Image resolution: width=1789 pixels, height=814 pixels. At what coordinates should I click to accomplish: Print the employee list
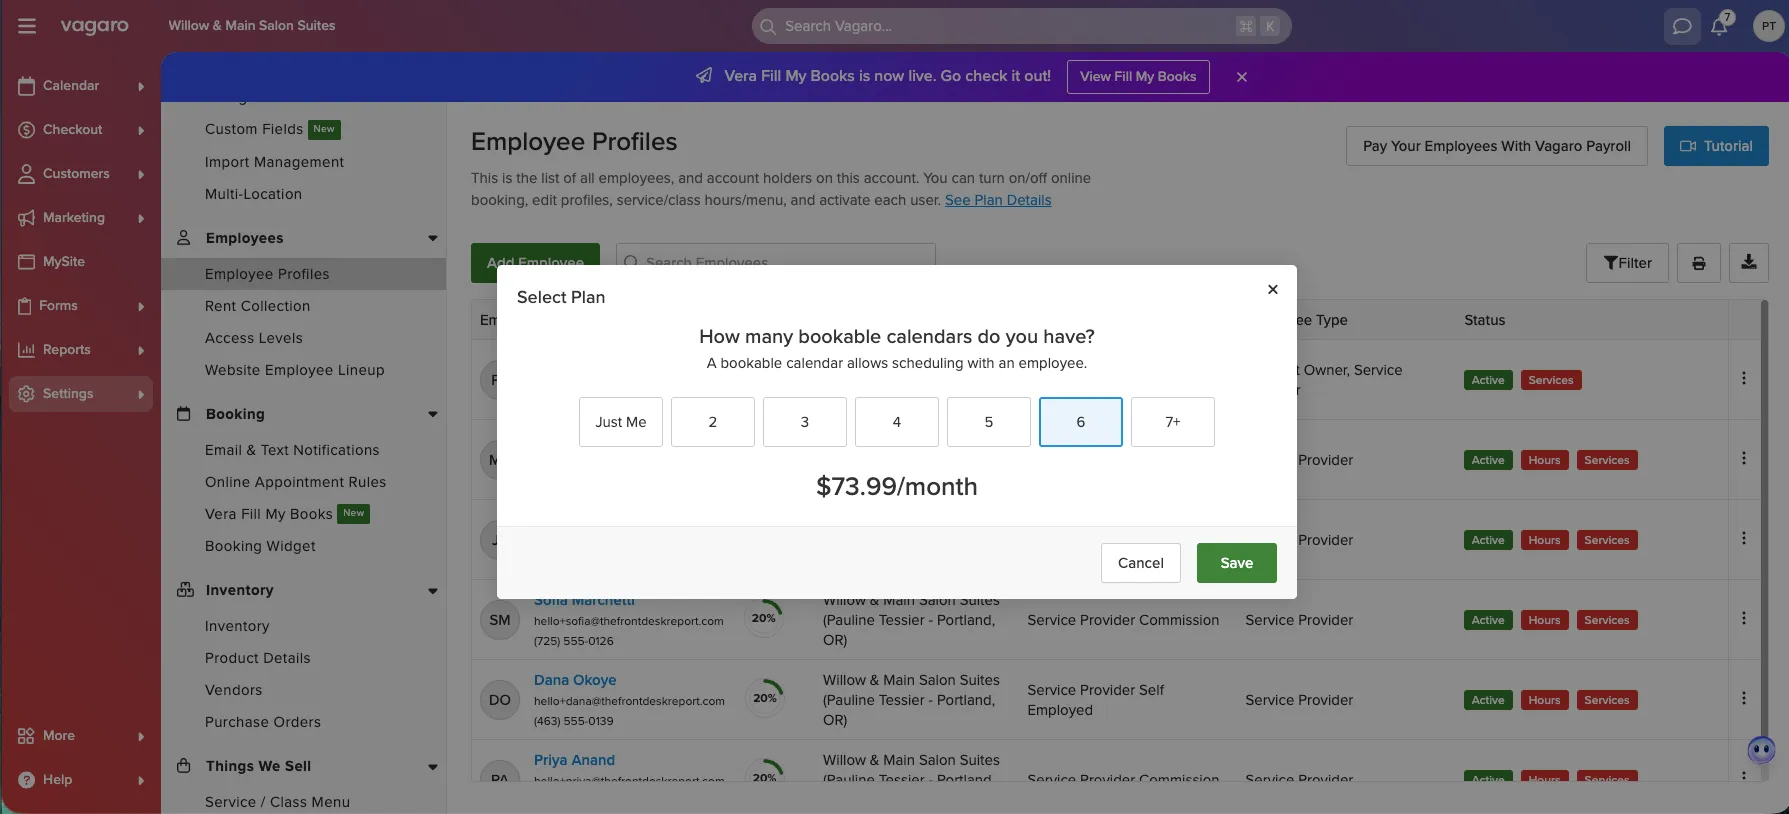1699,263
